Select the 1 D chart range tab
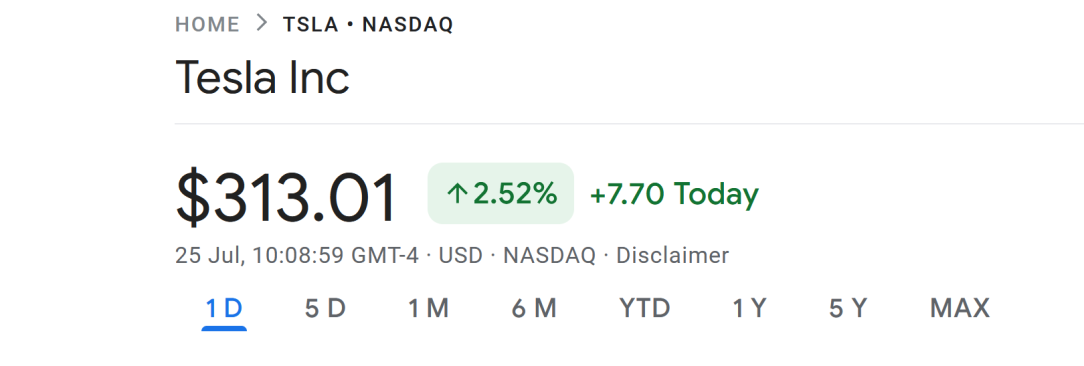This screenshot has height=366, width=1084. pyautogui.click(x=224, y=308)
